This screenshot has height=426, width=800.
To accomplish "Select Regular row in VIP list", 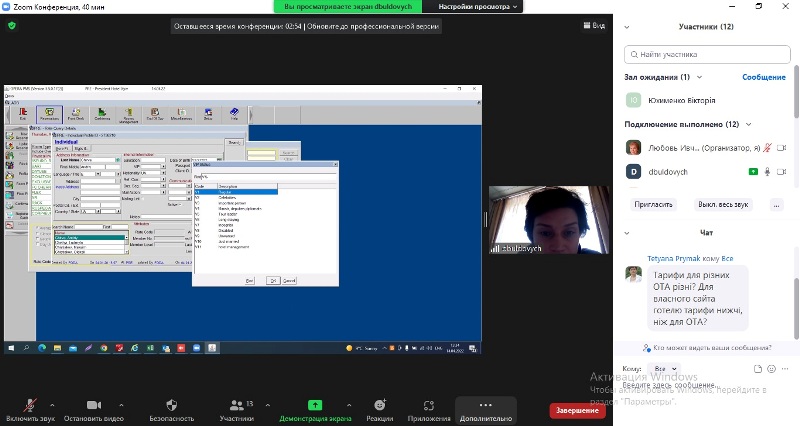I will [x=236, y=192].
